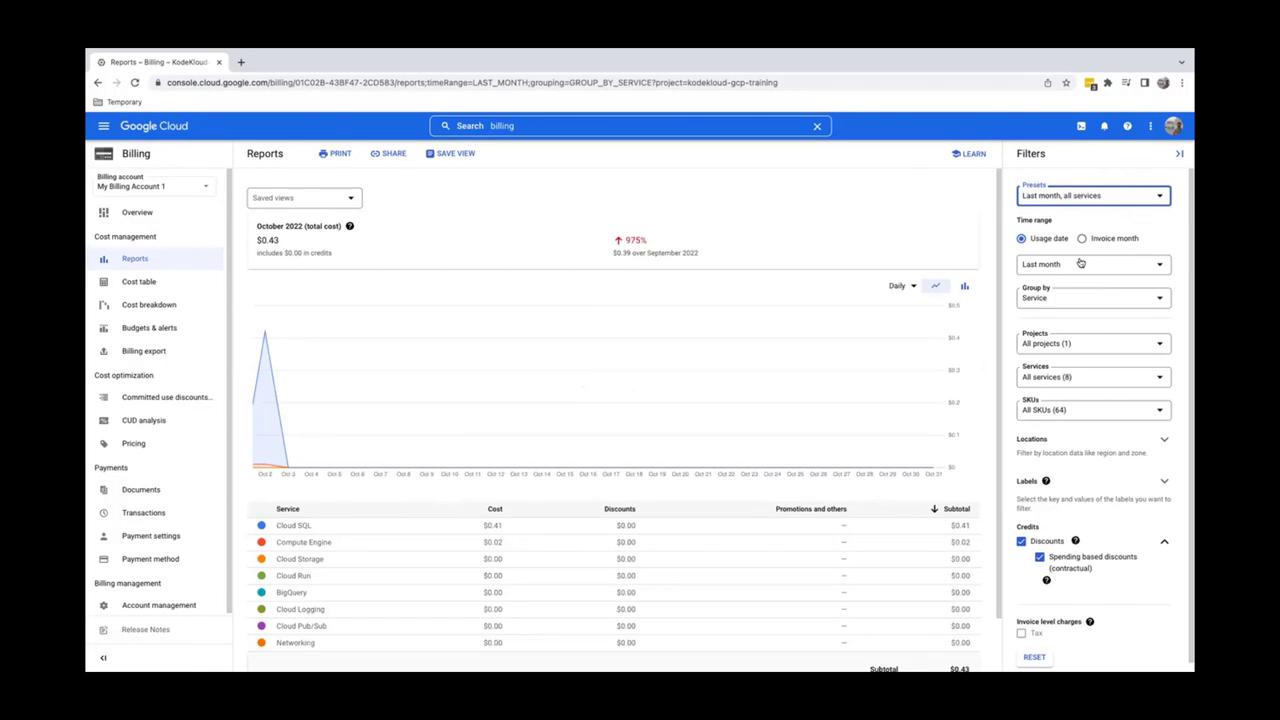The height and width of the screenshot is (720, 1280).
Task: Share the billing report
Action: [x=388, y=154]
